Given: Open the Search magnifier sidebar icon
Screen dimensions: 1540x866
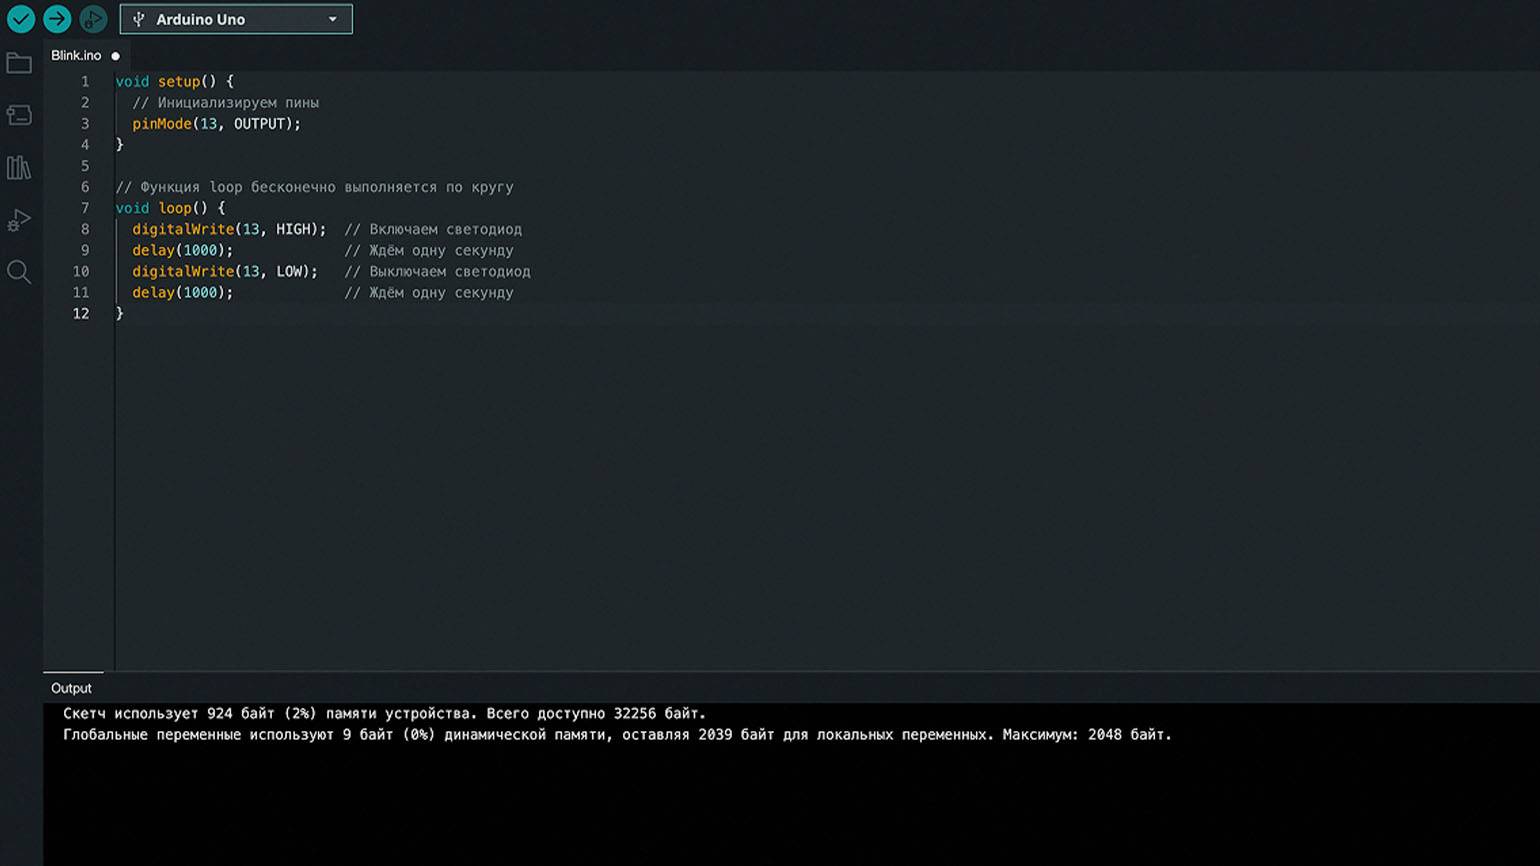Looking at the screenshot, I should [x=19, y=272].
